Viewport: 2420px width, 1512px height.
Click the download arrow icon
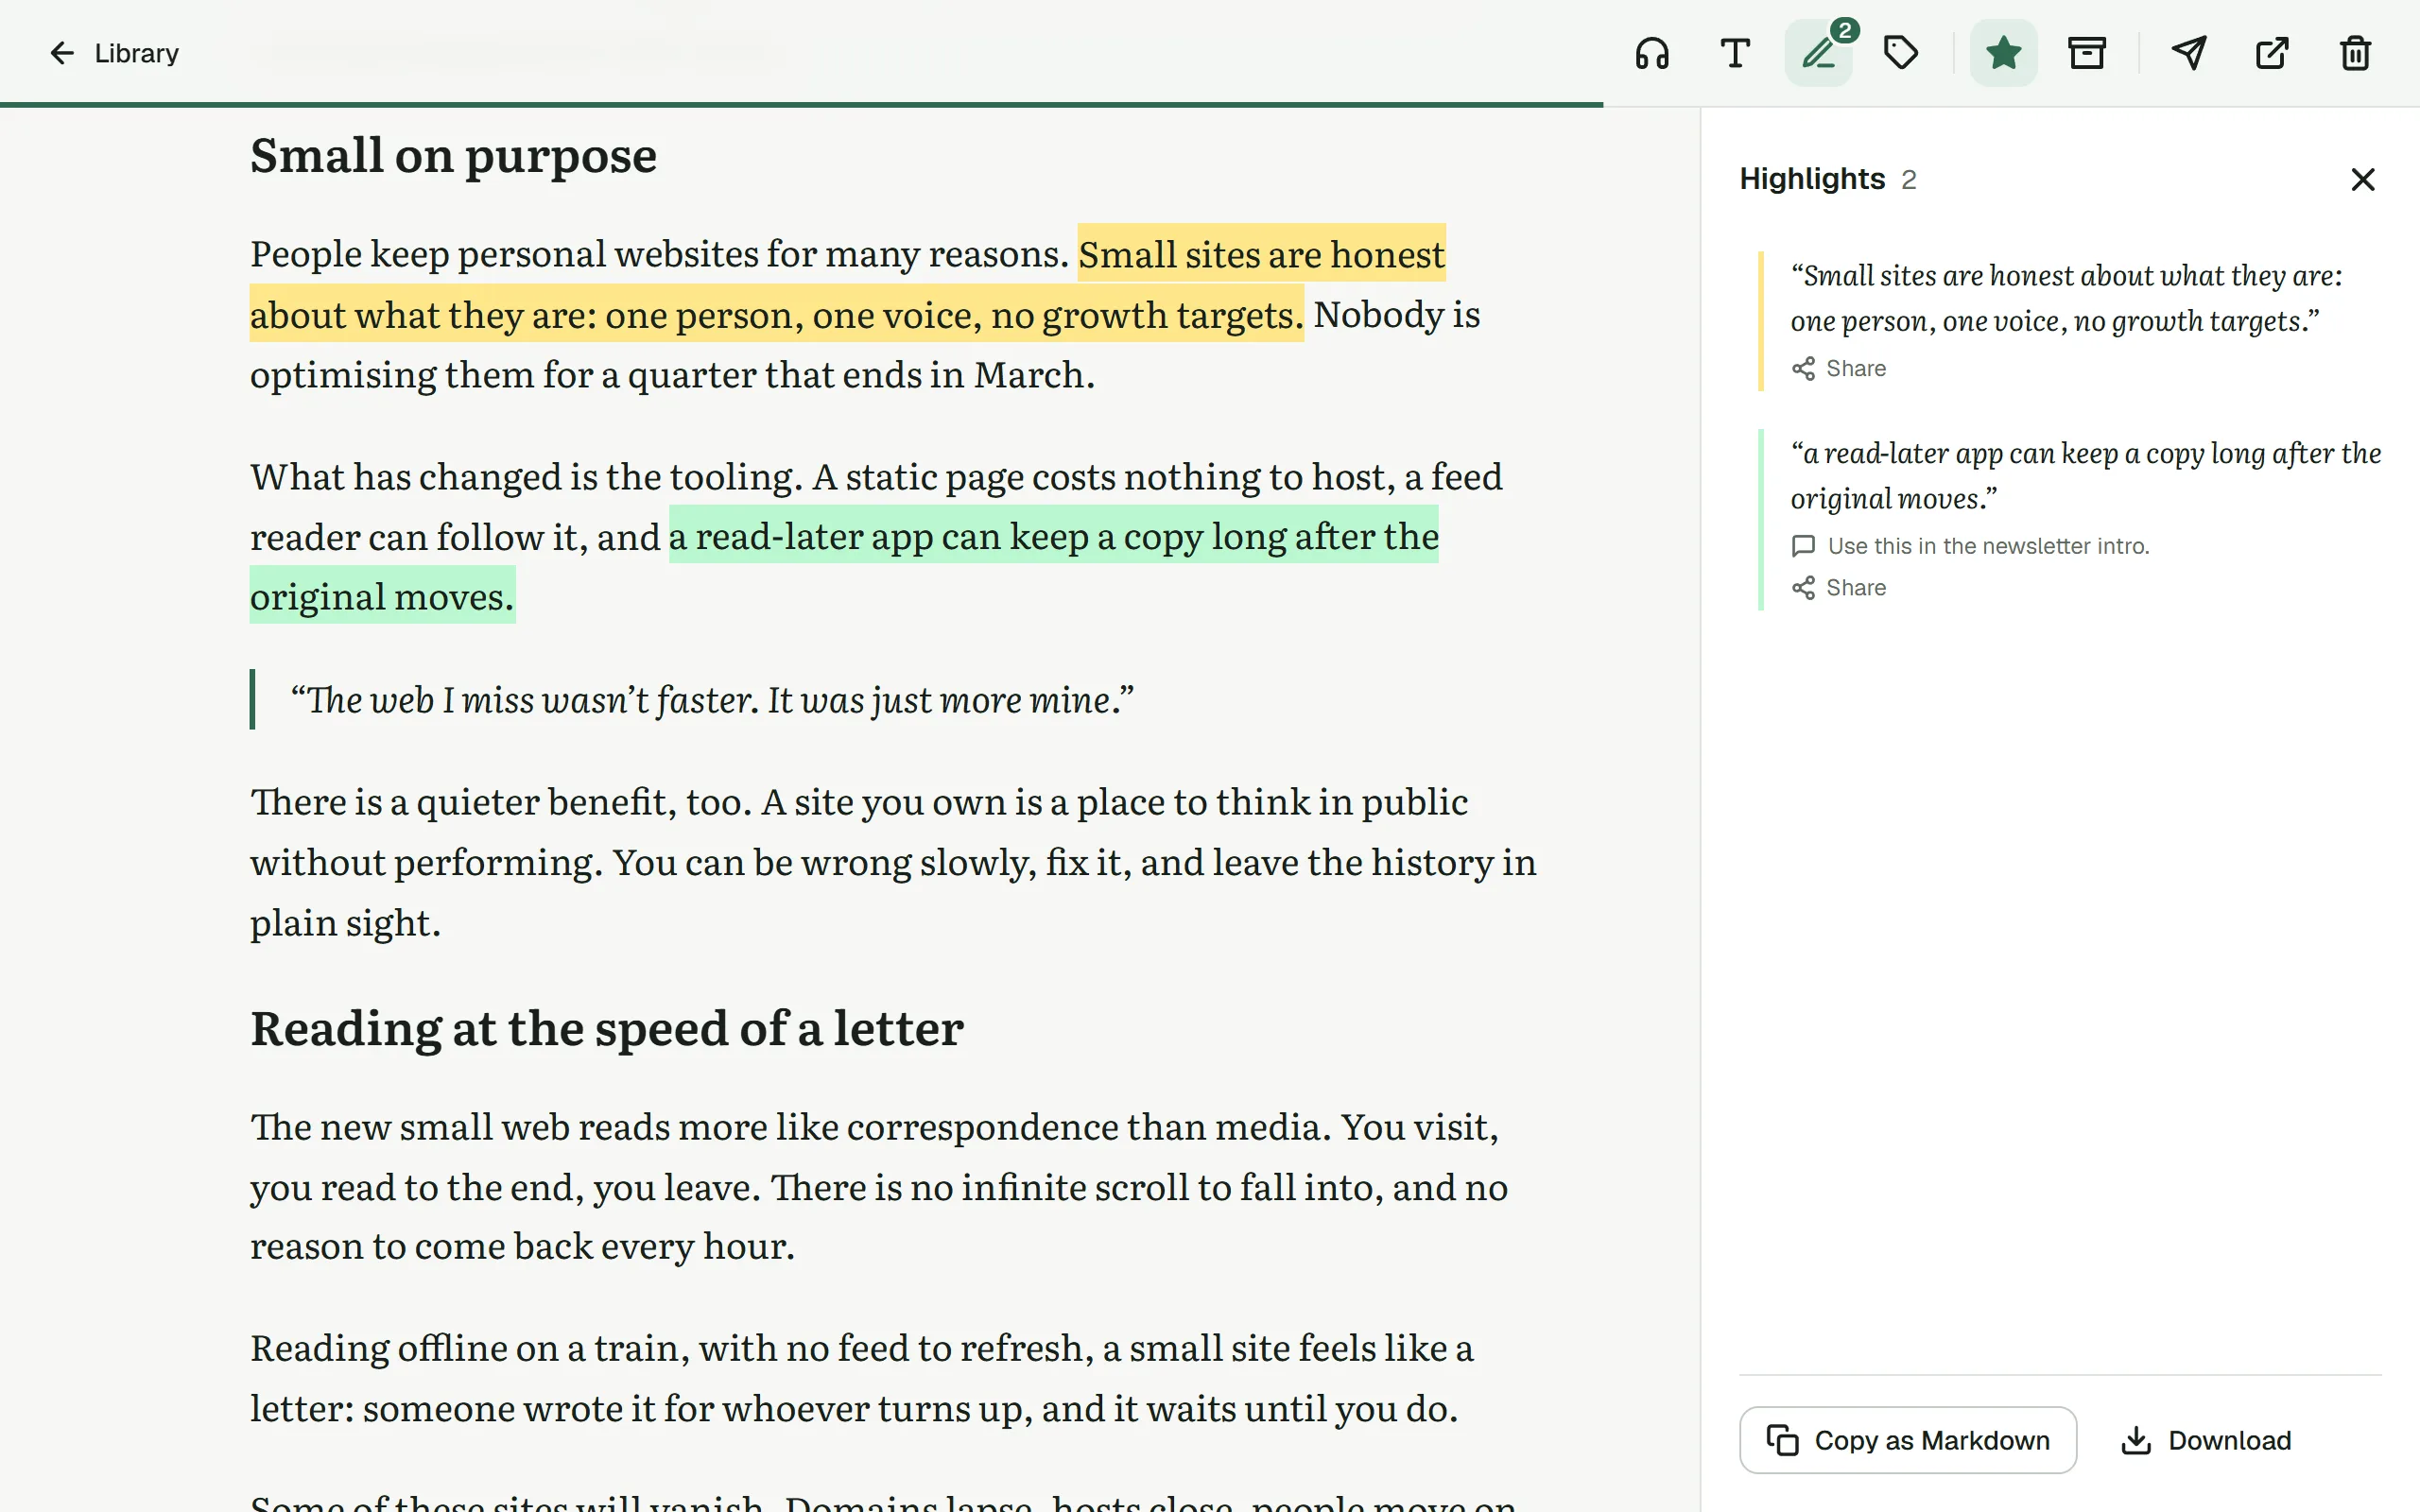(x=2136, y=1440)
